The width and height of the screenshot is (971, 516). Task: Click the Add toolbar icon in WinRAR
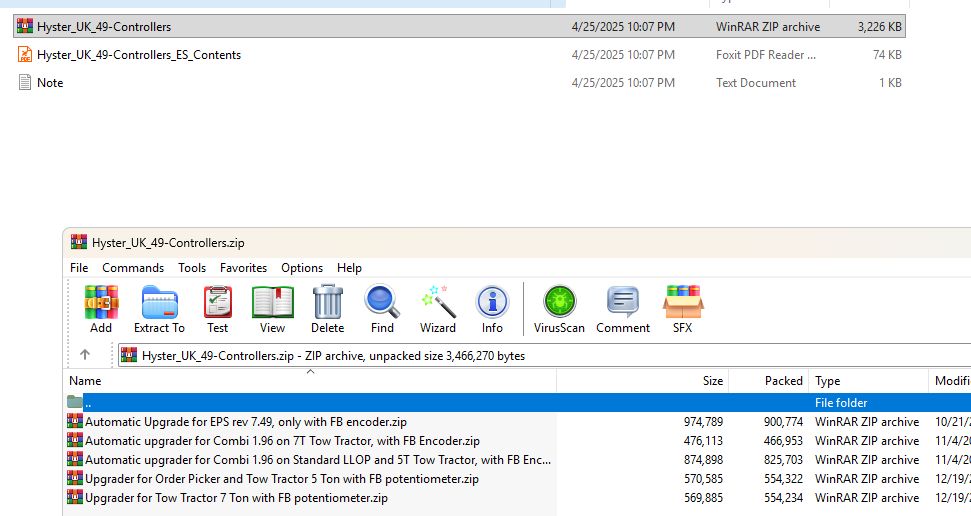(101, 302)
